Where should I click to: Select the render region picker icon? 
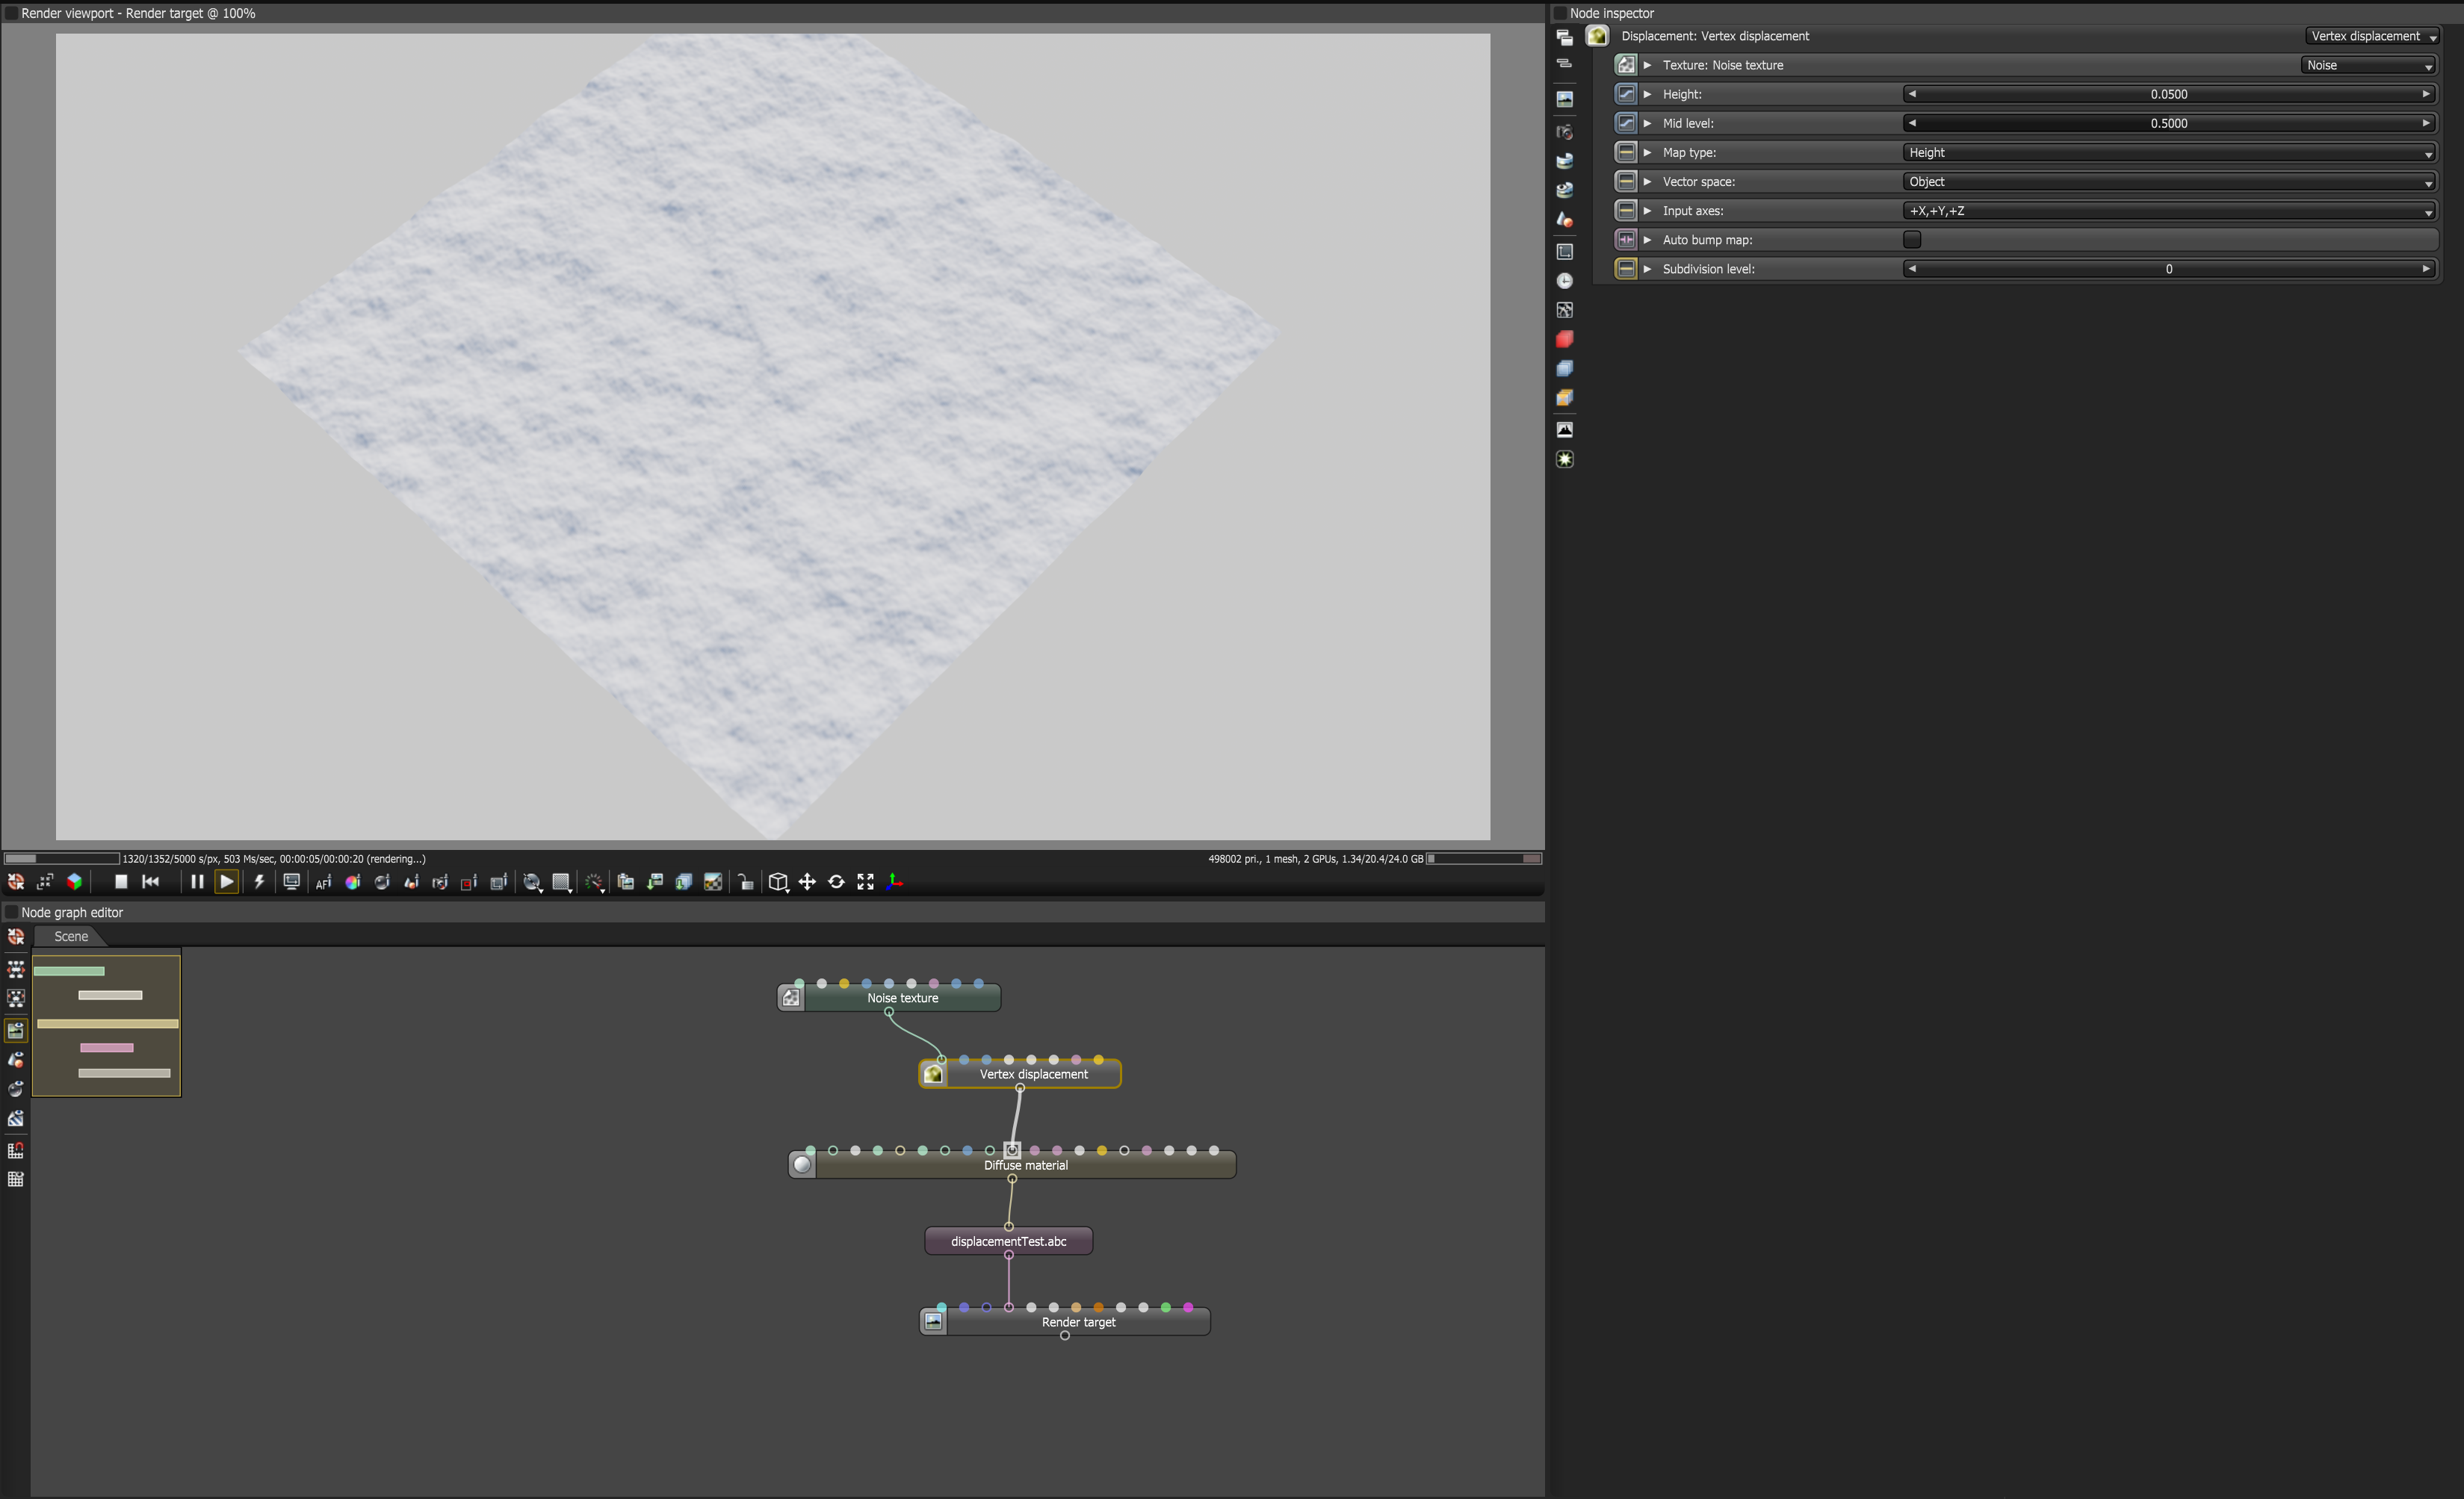pyautogui.click(x=469, y=882)
